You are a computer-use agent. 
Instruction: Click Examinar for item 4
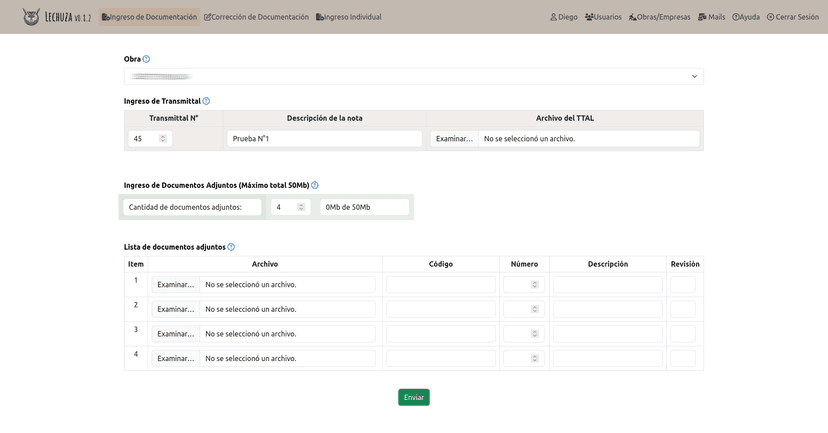pyautogui.click(x=175, y=359)
